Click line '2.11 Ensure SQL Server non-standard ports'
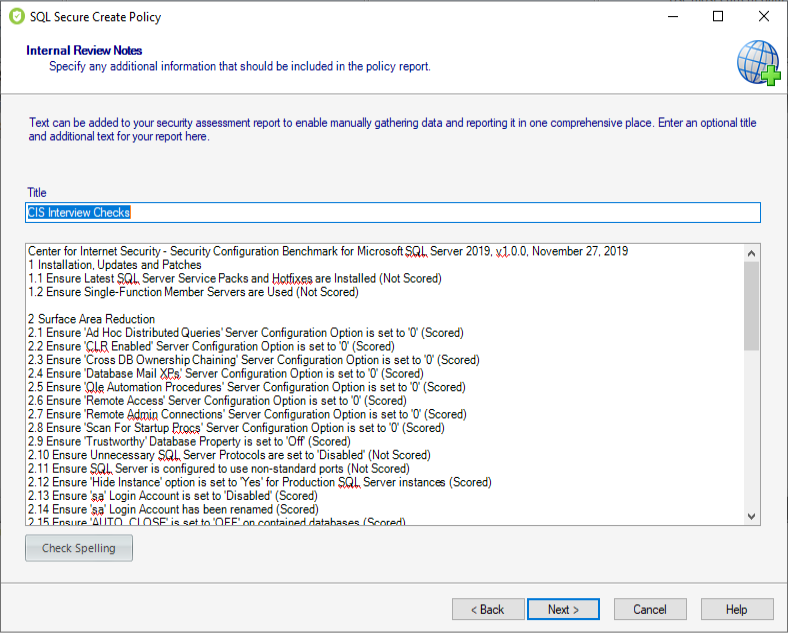 pyautogui.click(x=219, y=468)
